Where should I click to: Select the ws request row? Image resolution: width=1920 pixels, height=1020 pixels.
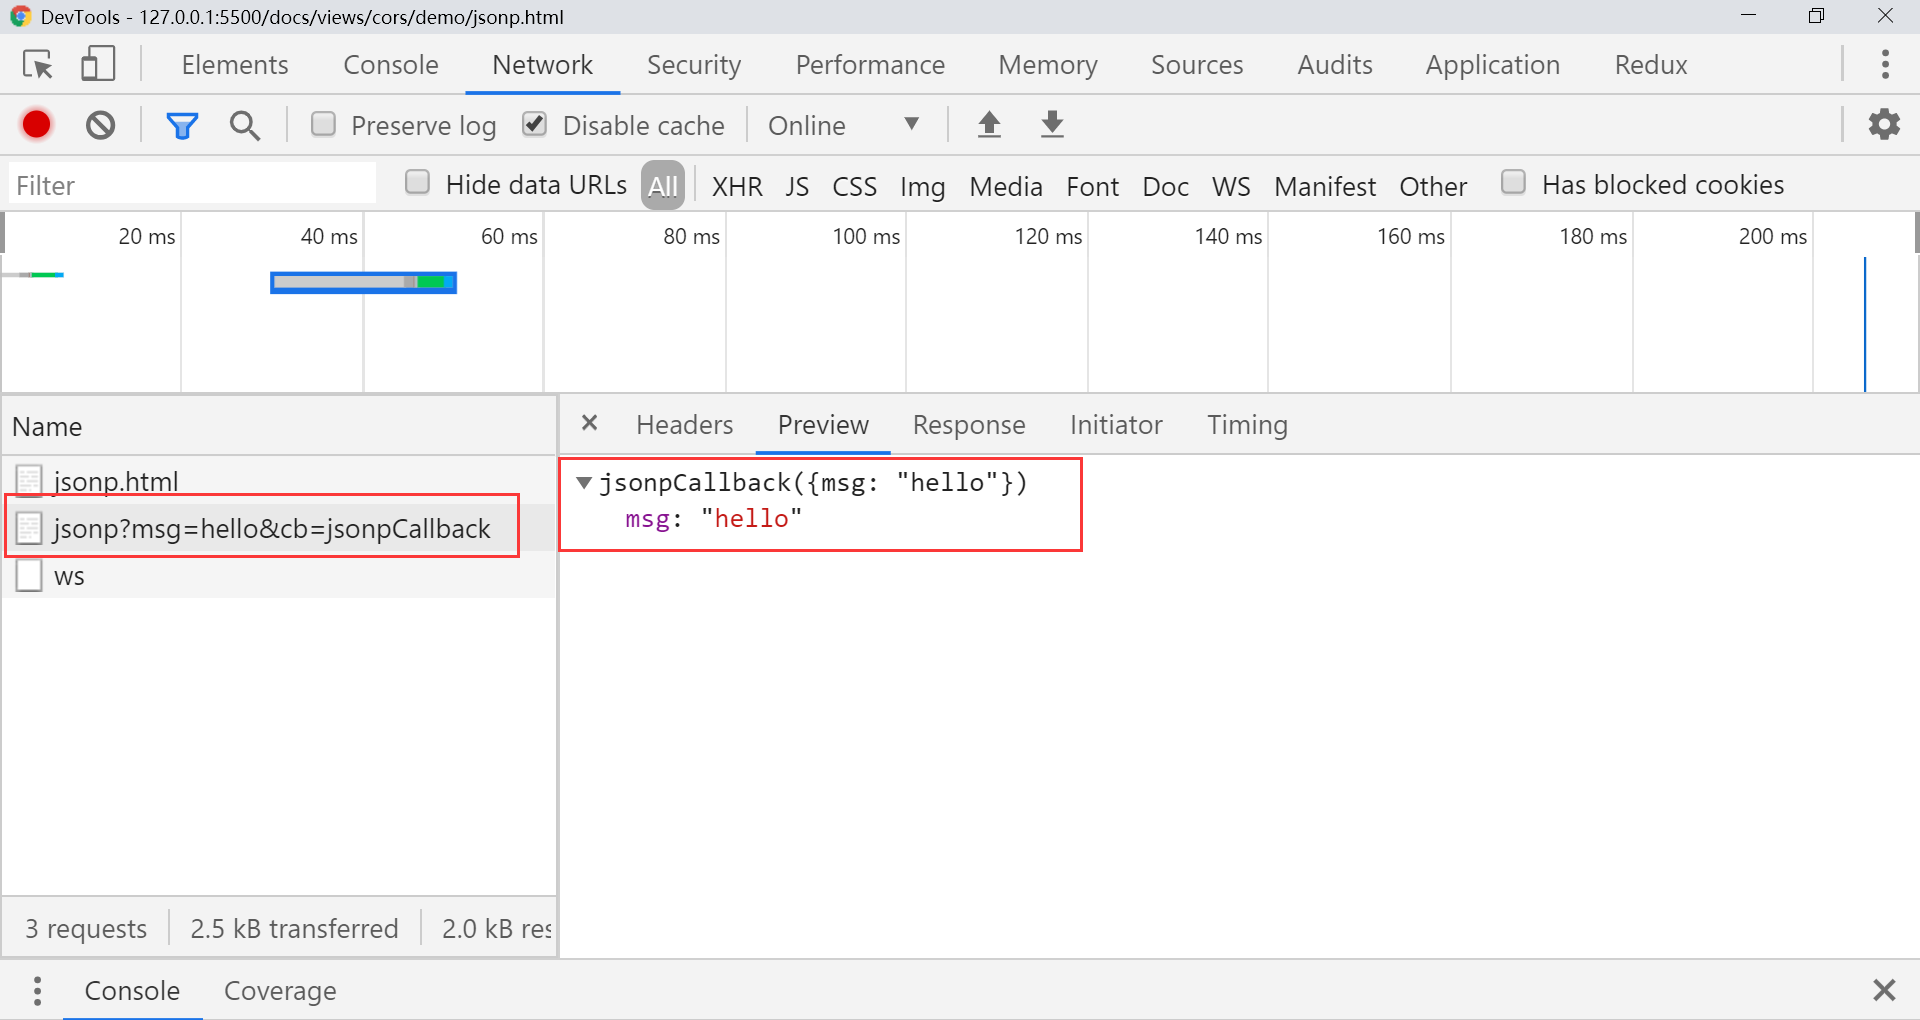(x=279, y=575)
